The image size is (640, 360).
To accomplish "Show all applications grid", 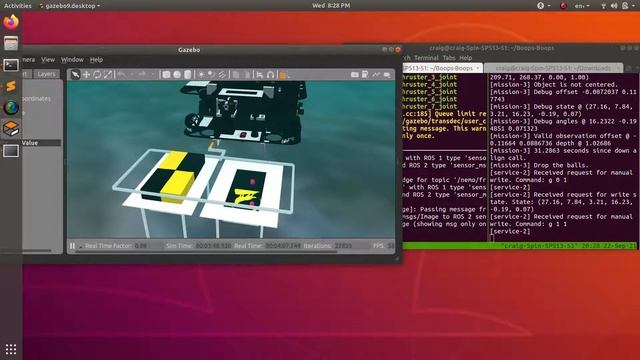I will tap(11, 349).
